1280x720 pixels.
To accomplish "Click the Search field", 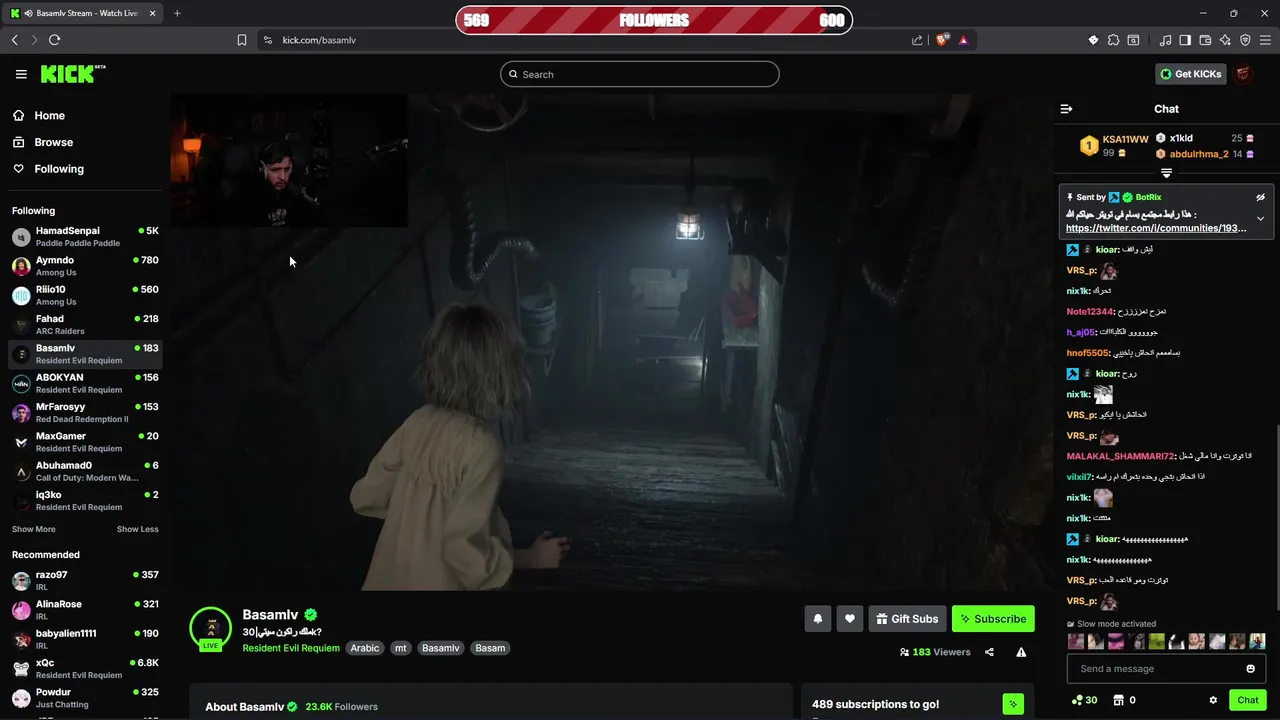I will (x=640, y=74).
